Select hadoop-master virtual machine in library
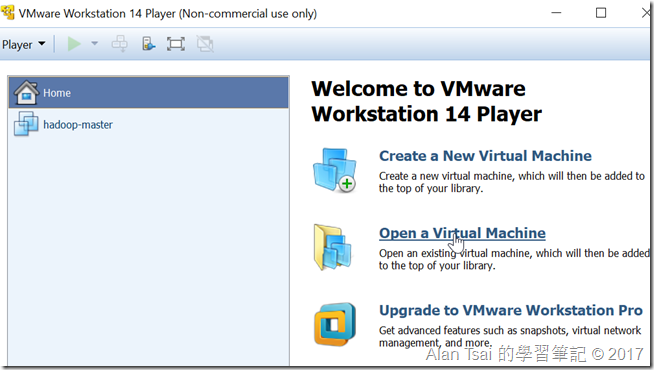This screenshot has width=654, height=370. point(148,124)
